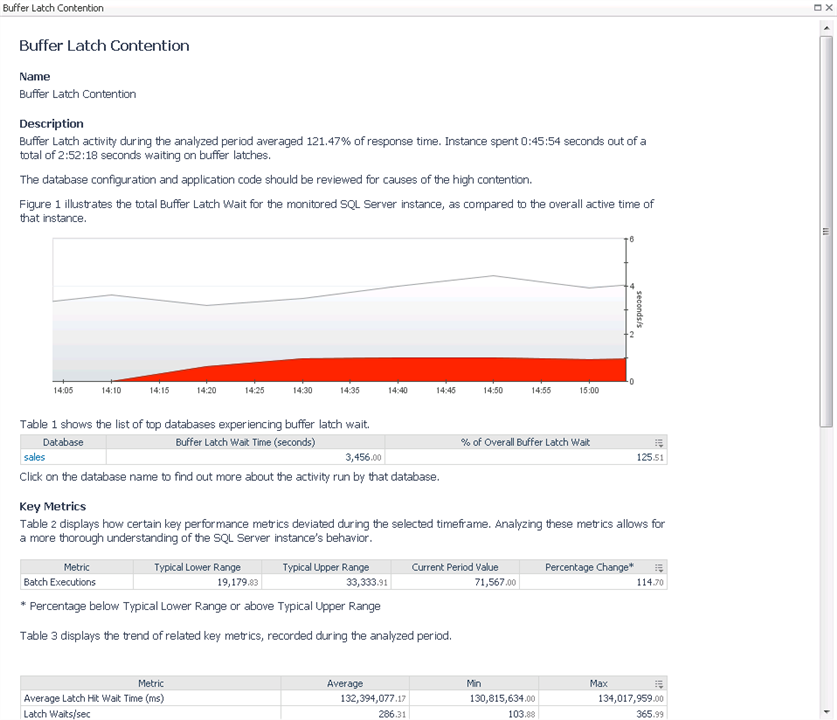This screenshot has width=837, height=720.
Task: Maximize the Buffer Latch Contention panel
Action: point(817,7)
